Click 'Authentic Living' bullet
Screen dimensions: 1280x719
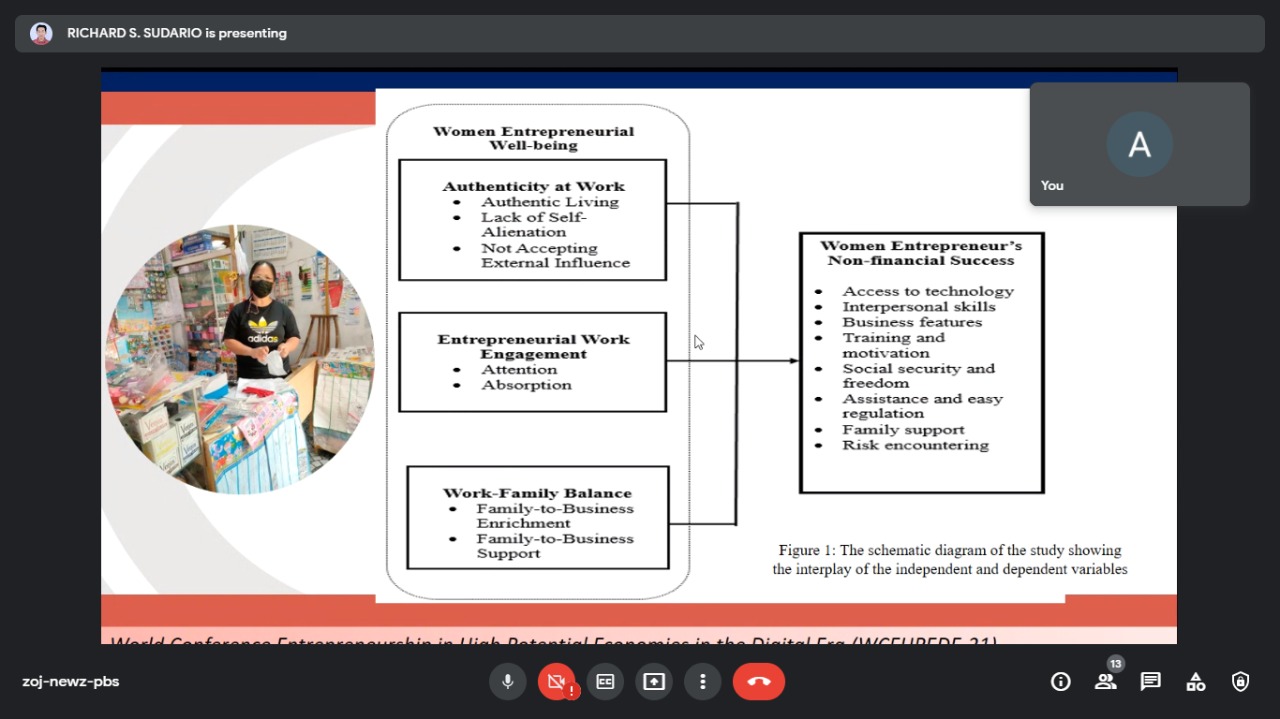550,201
